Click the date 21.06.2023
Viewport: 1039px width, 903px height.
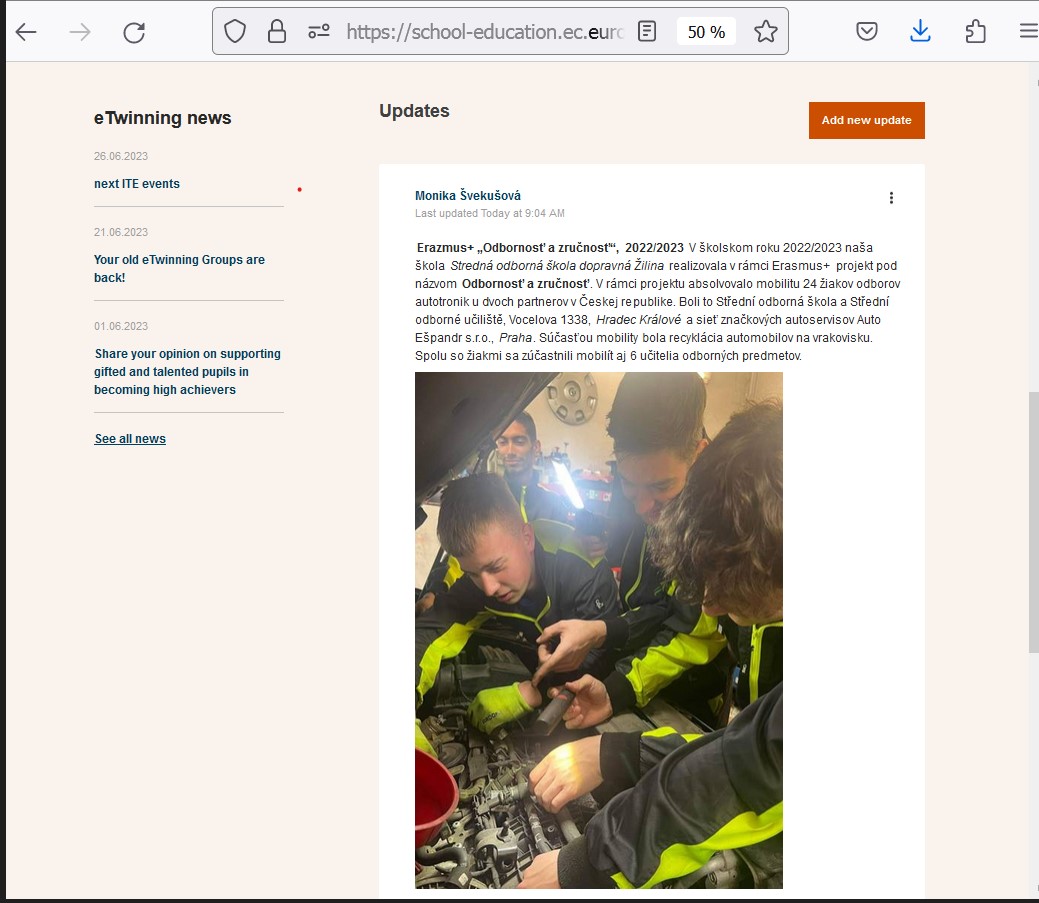(121, 232)
